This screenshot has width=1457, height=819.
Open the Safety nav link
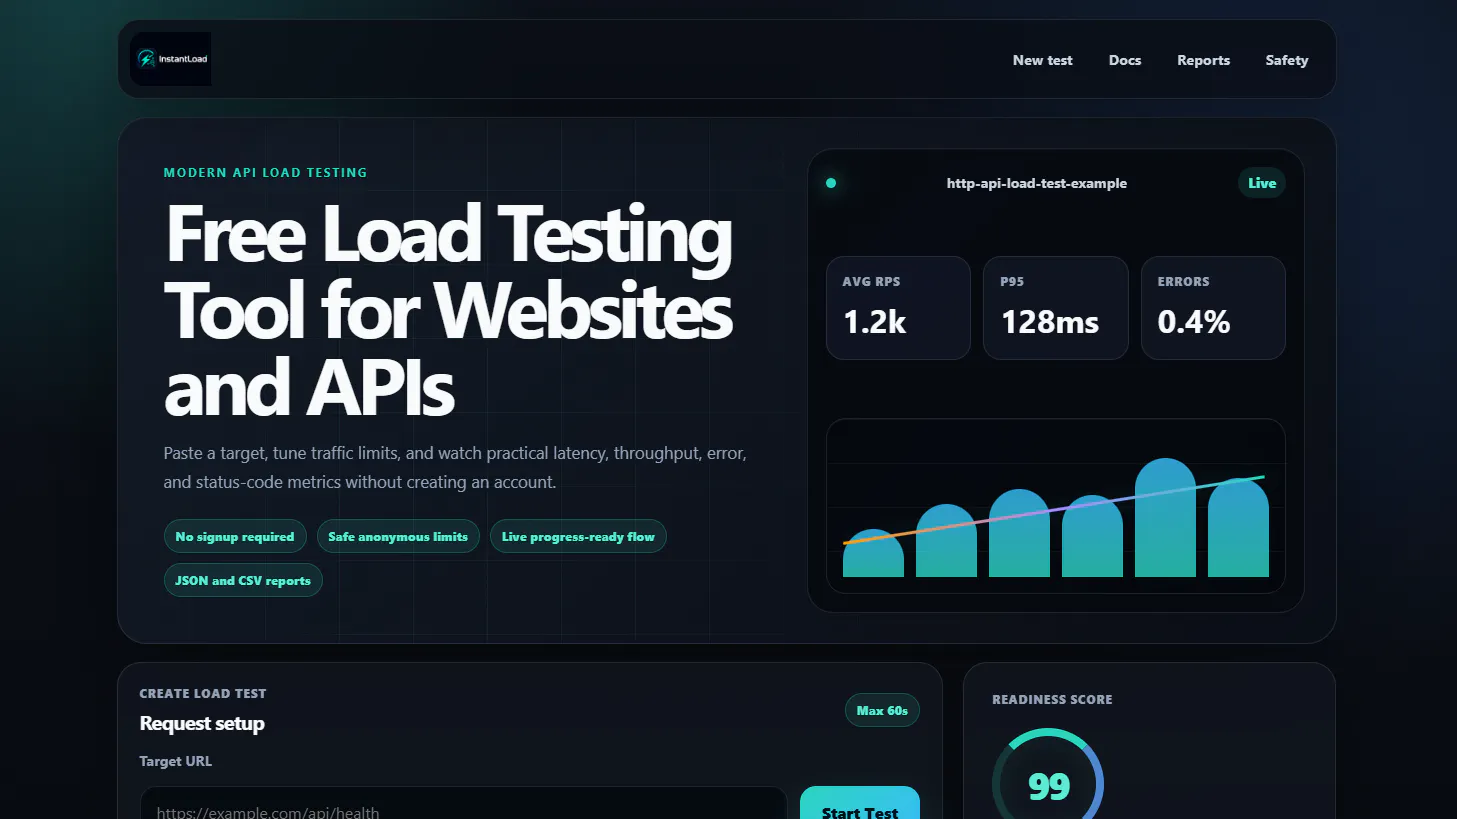[x=1286, y=60]
